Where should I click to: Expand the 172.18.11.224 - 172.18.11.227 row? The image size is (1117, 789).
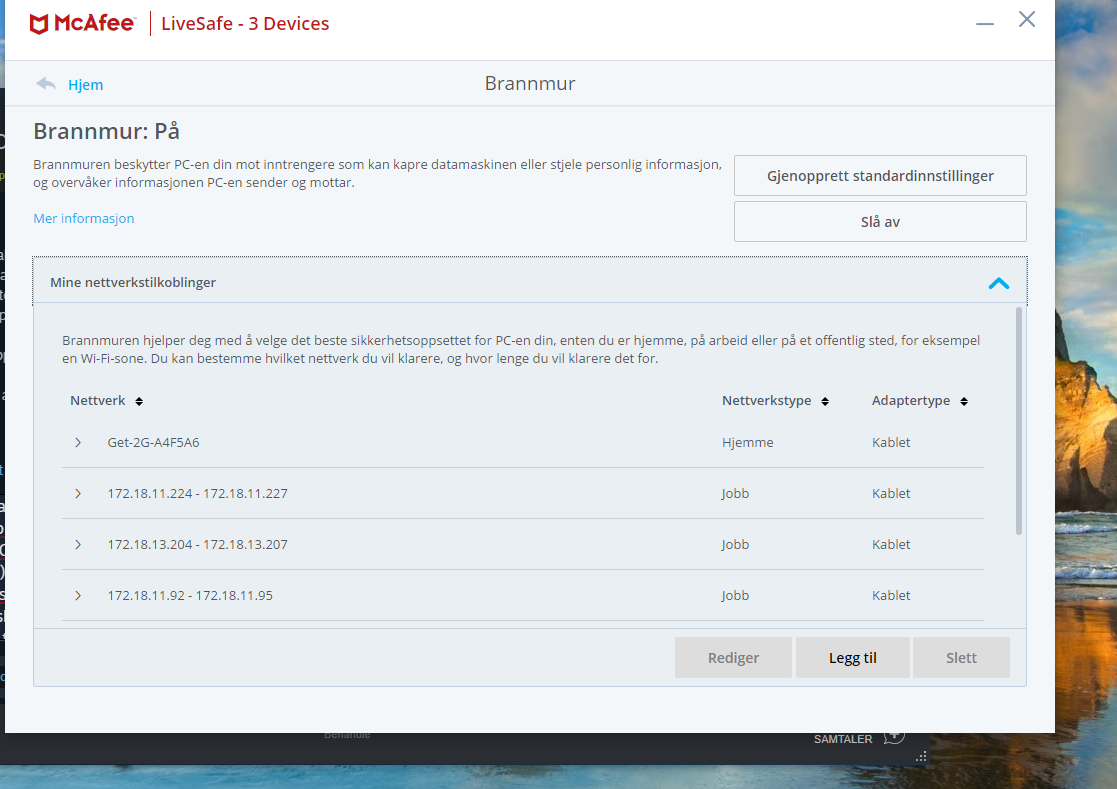click(78, 493)
